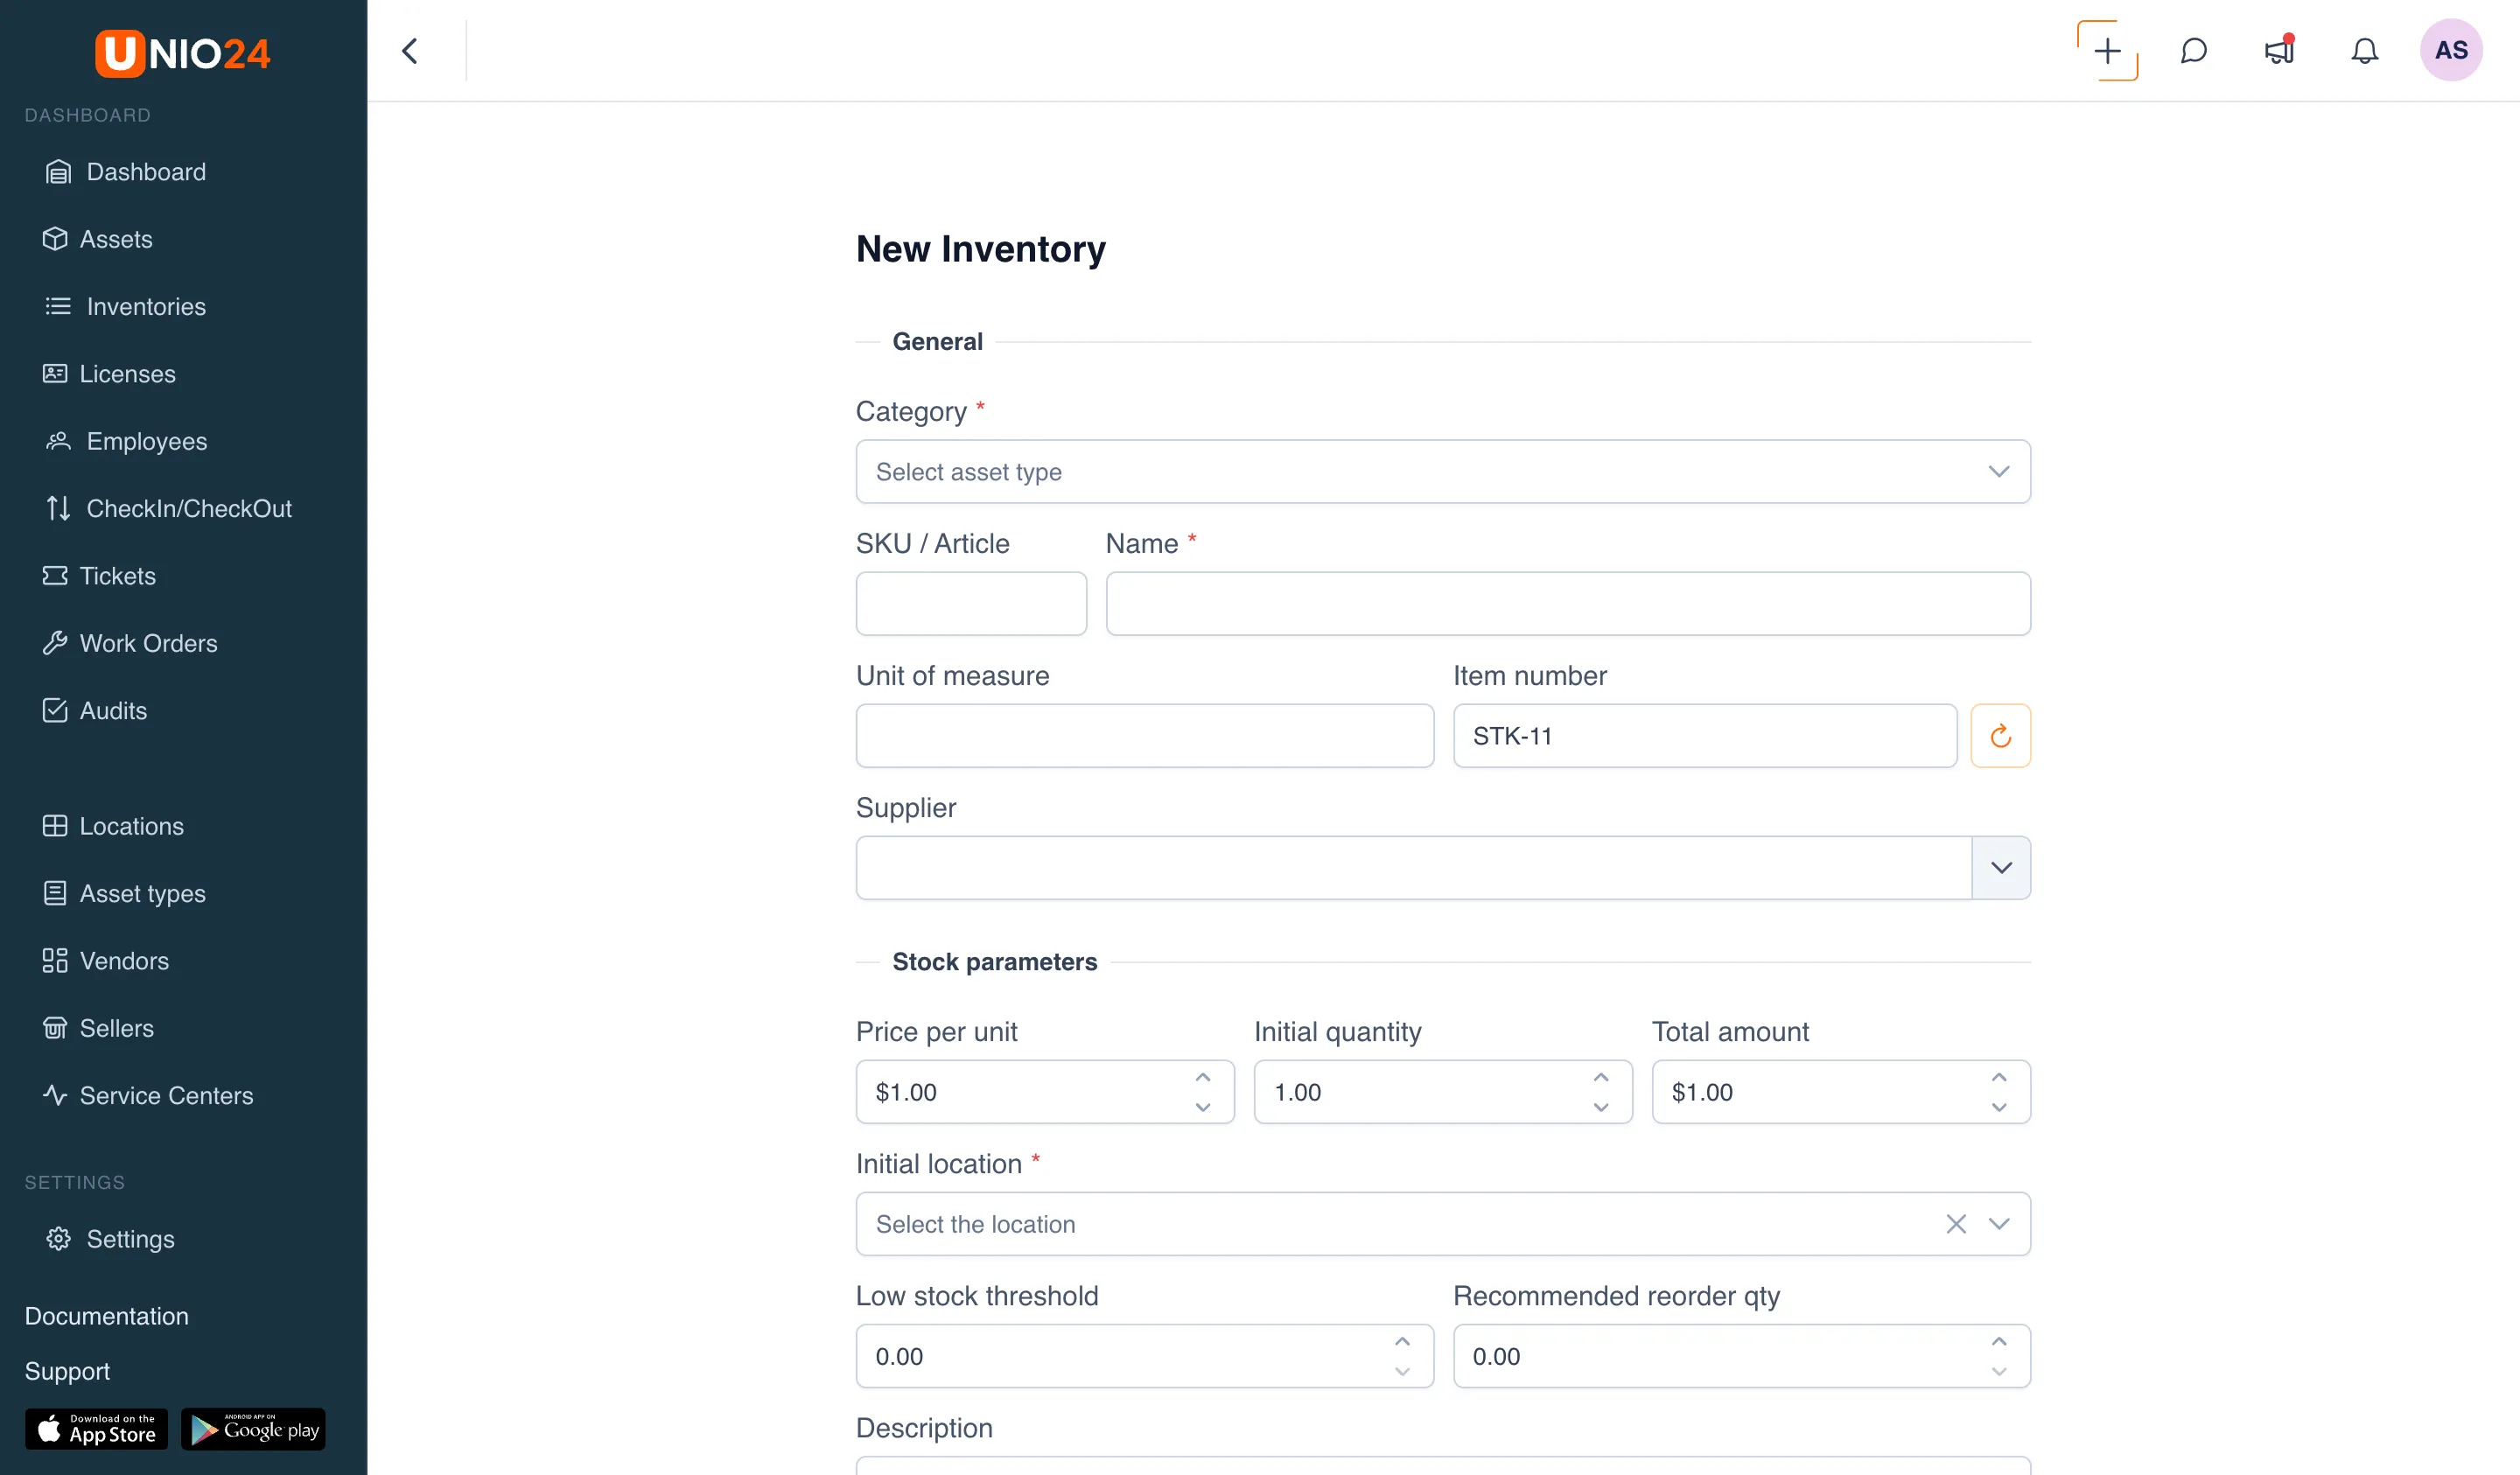The height and width of the screenshot is (1475, 2520).
Task: Click the Item number field STK-11
Action: pyautogui.click(x=1704, y=736)
